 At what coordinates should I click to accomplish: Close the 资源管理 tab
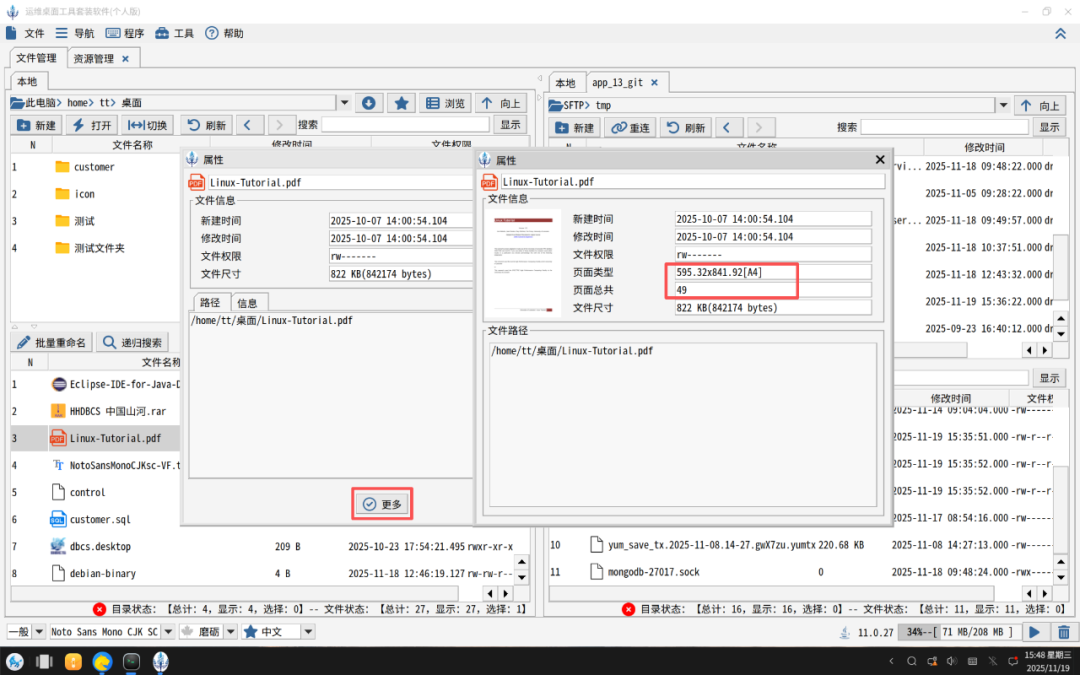pos(125,59)
